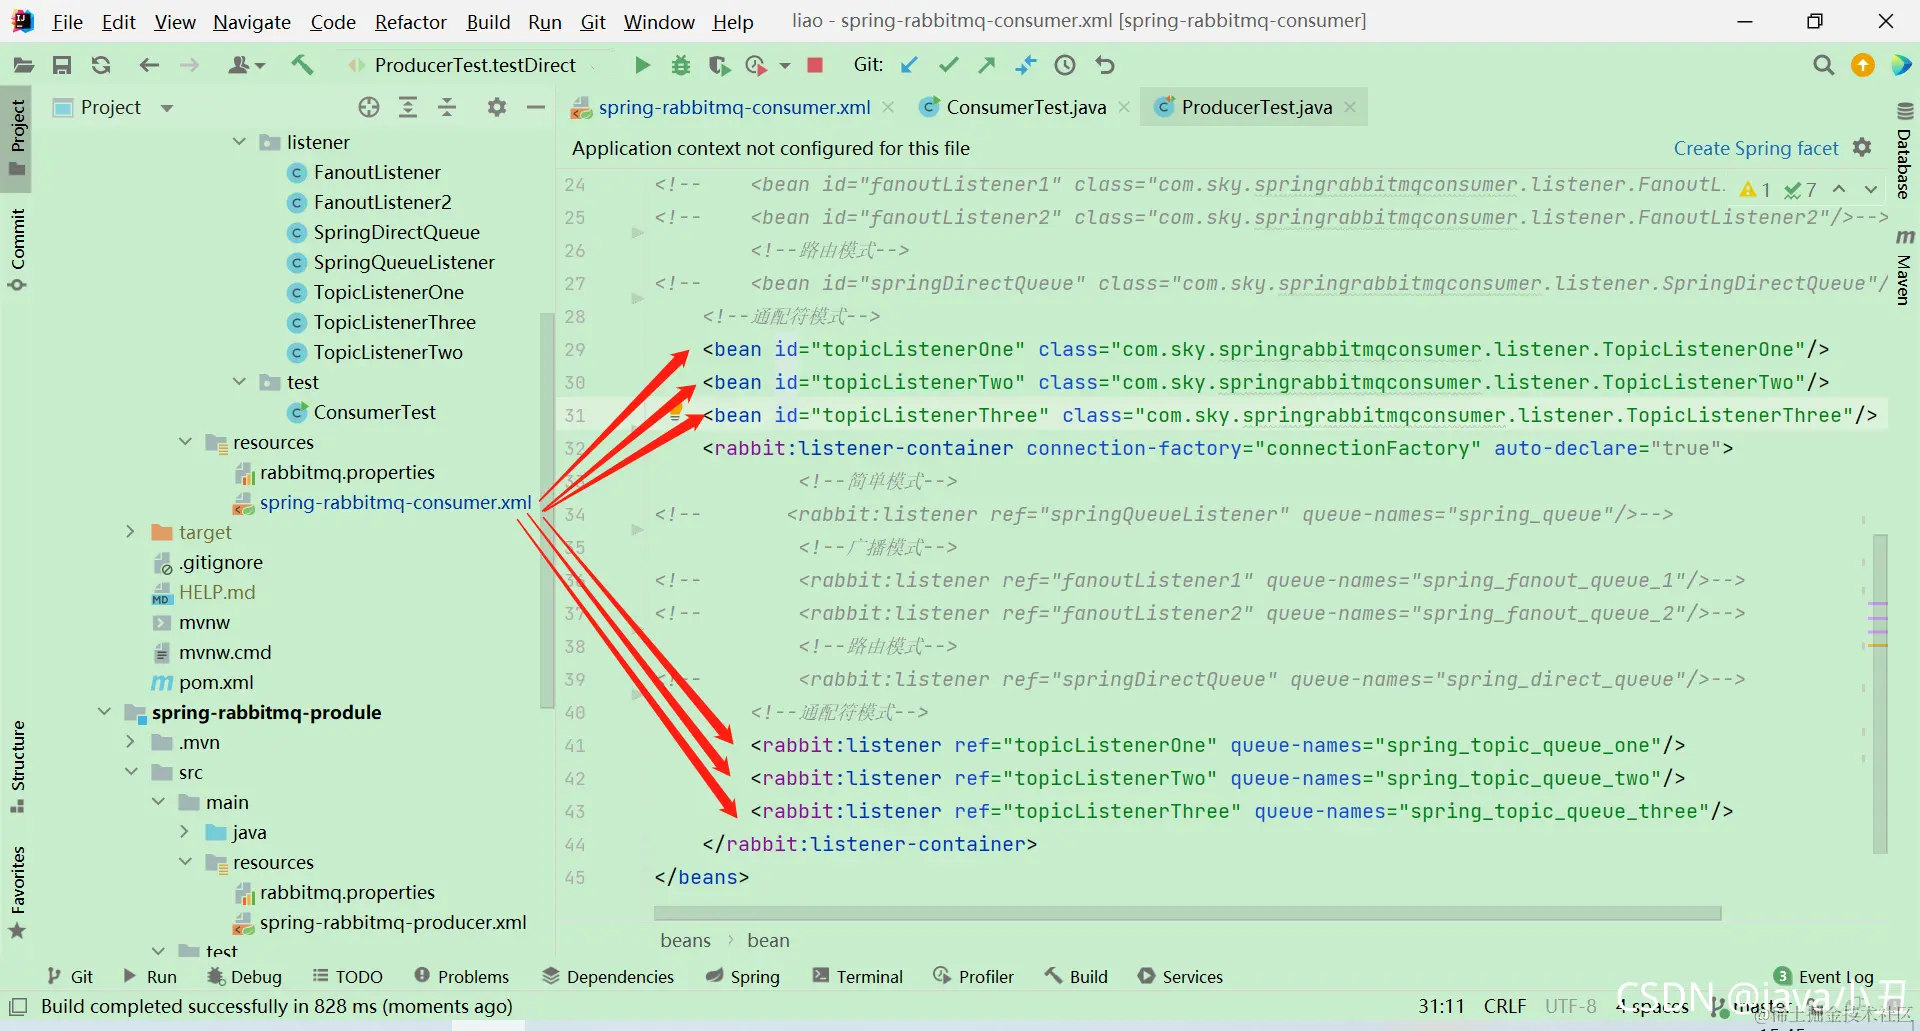Open Terminal tool window
The image size is (1920, 1031).
tap(858, 976)
